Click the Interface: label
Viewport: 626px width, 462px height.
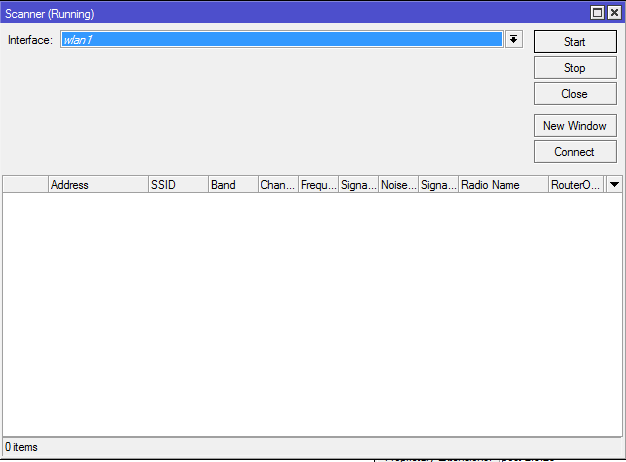pos(30,40)
